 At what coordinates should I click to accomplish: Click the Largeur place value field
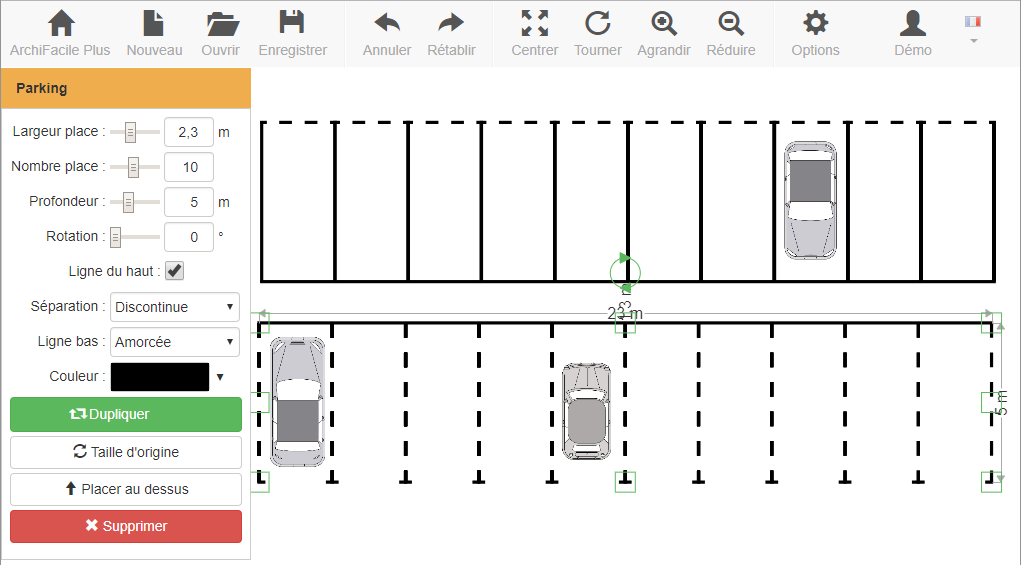[x=188, y=132]
